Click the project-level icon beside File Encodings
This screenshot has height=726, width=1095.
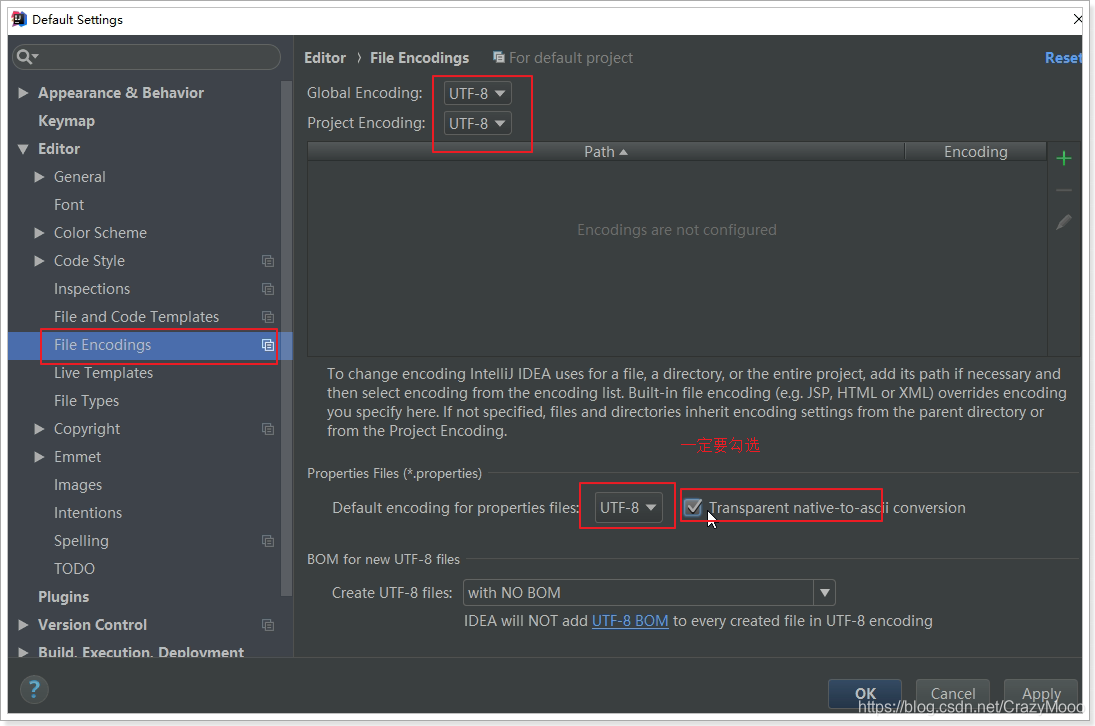pos(267,345)
